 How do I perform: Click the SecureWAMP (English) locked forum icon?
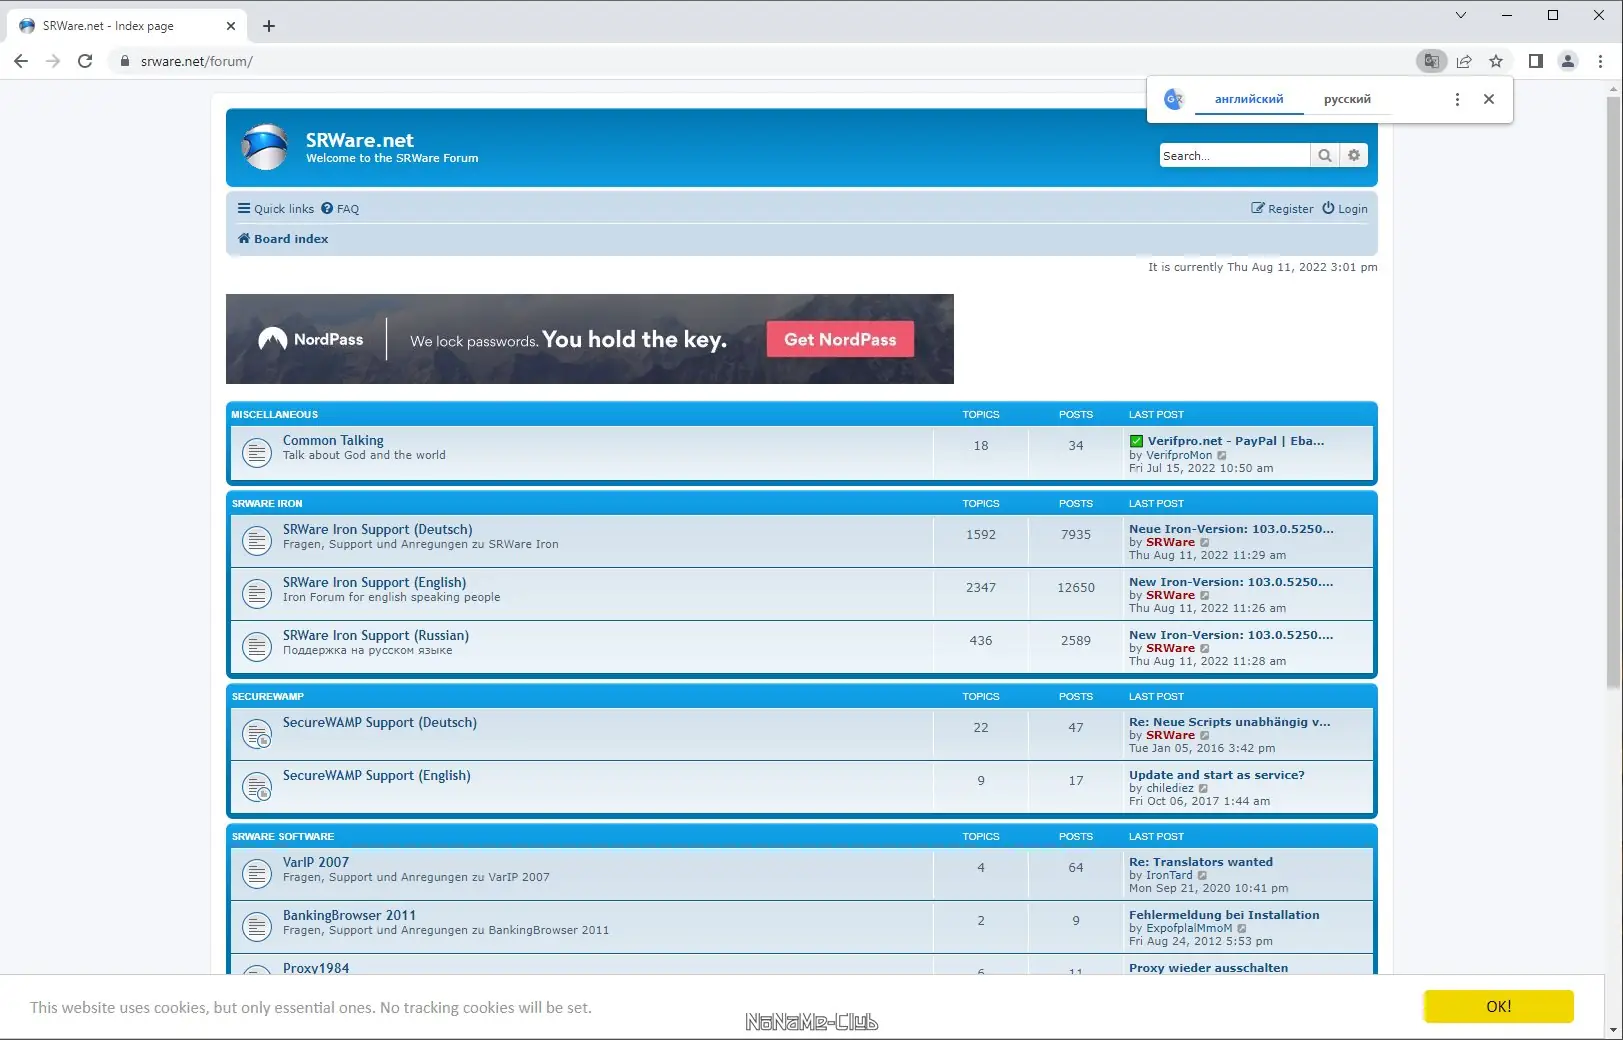[x=257, y=787]
